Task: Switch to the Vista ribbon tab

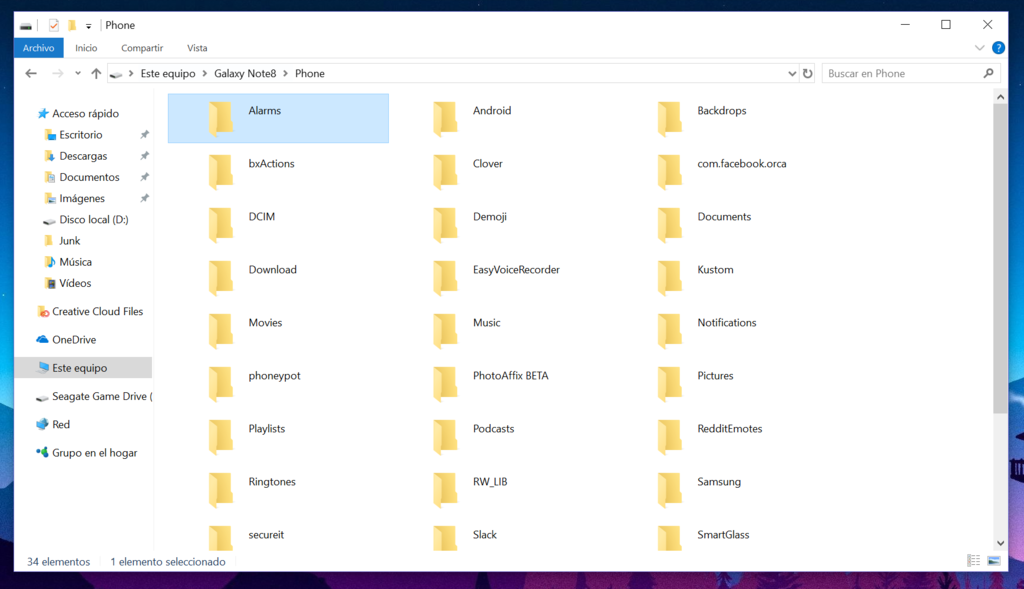Action: click(x=197, y=47)
